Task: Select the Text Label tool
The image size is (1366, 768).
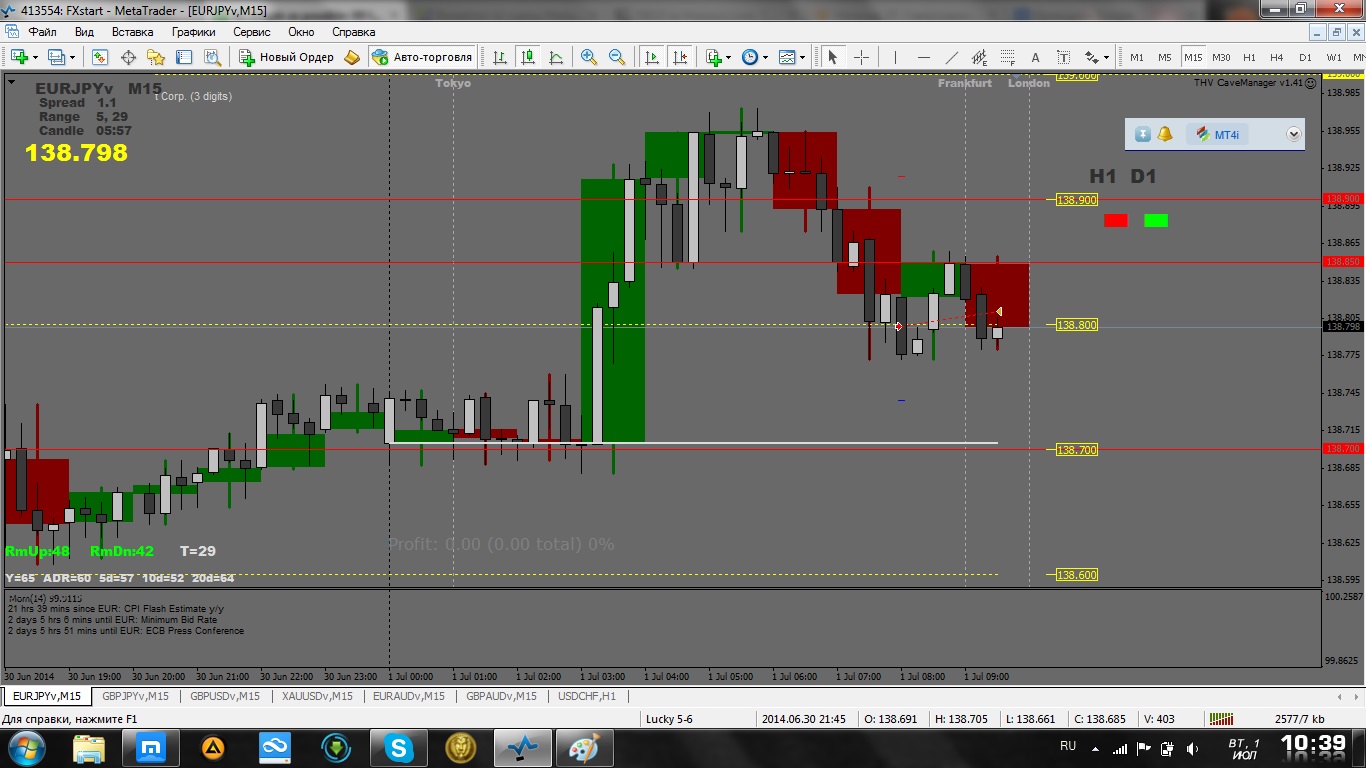Action: tap(1063, 57)
